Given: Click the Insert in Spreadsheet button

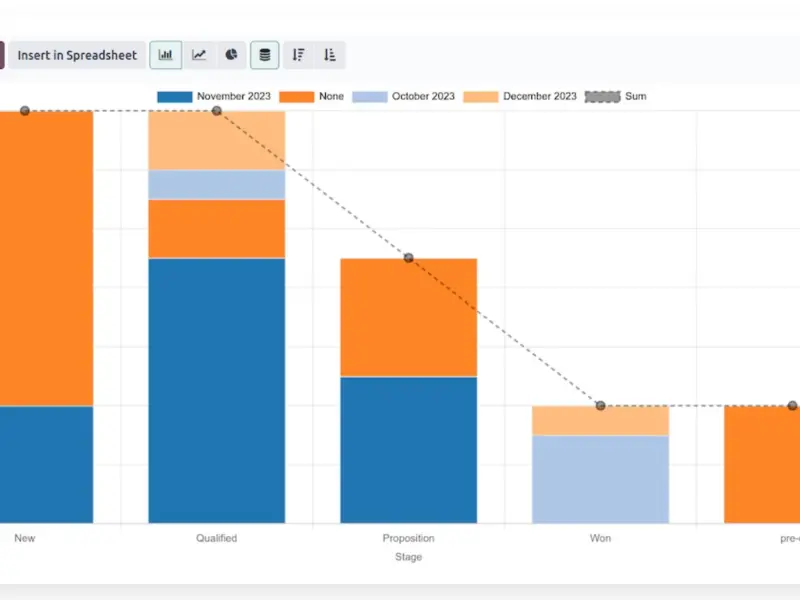Looking at the screenshot, I should pos(77,55).
